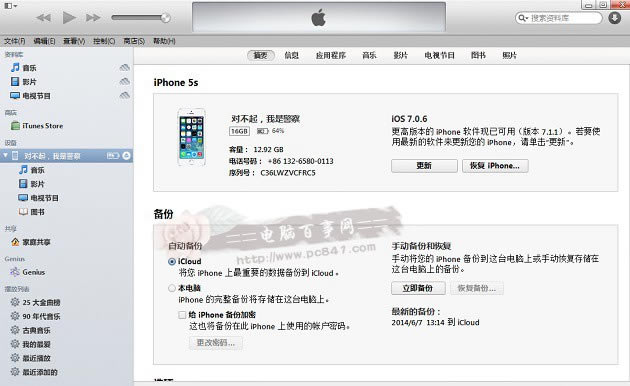
Task: Open the top-left iTunes window menu icon
Action: (x=10, y=6)
